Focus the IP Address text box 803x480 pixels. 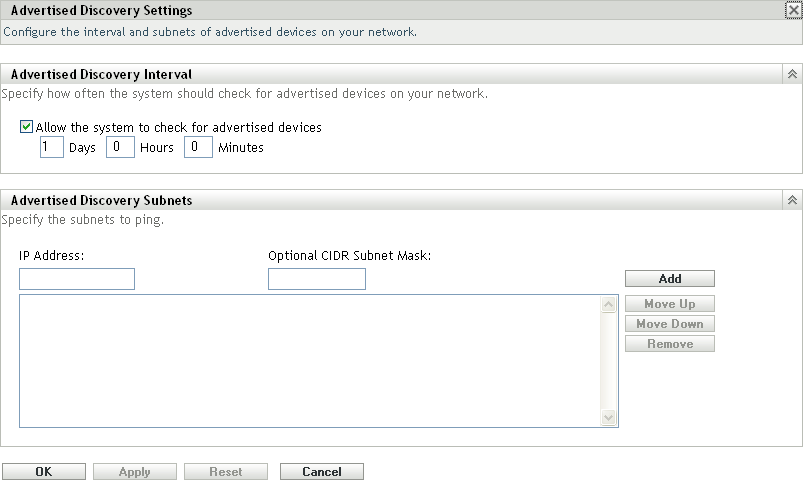coord(77,279)
